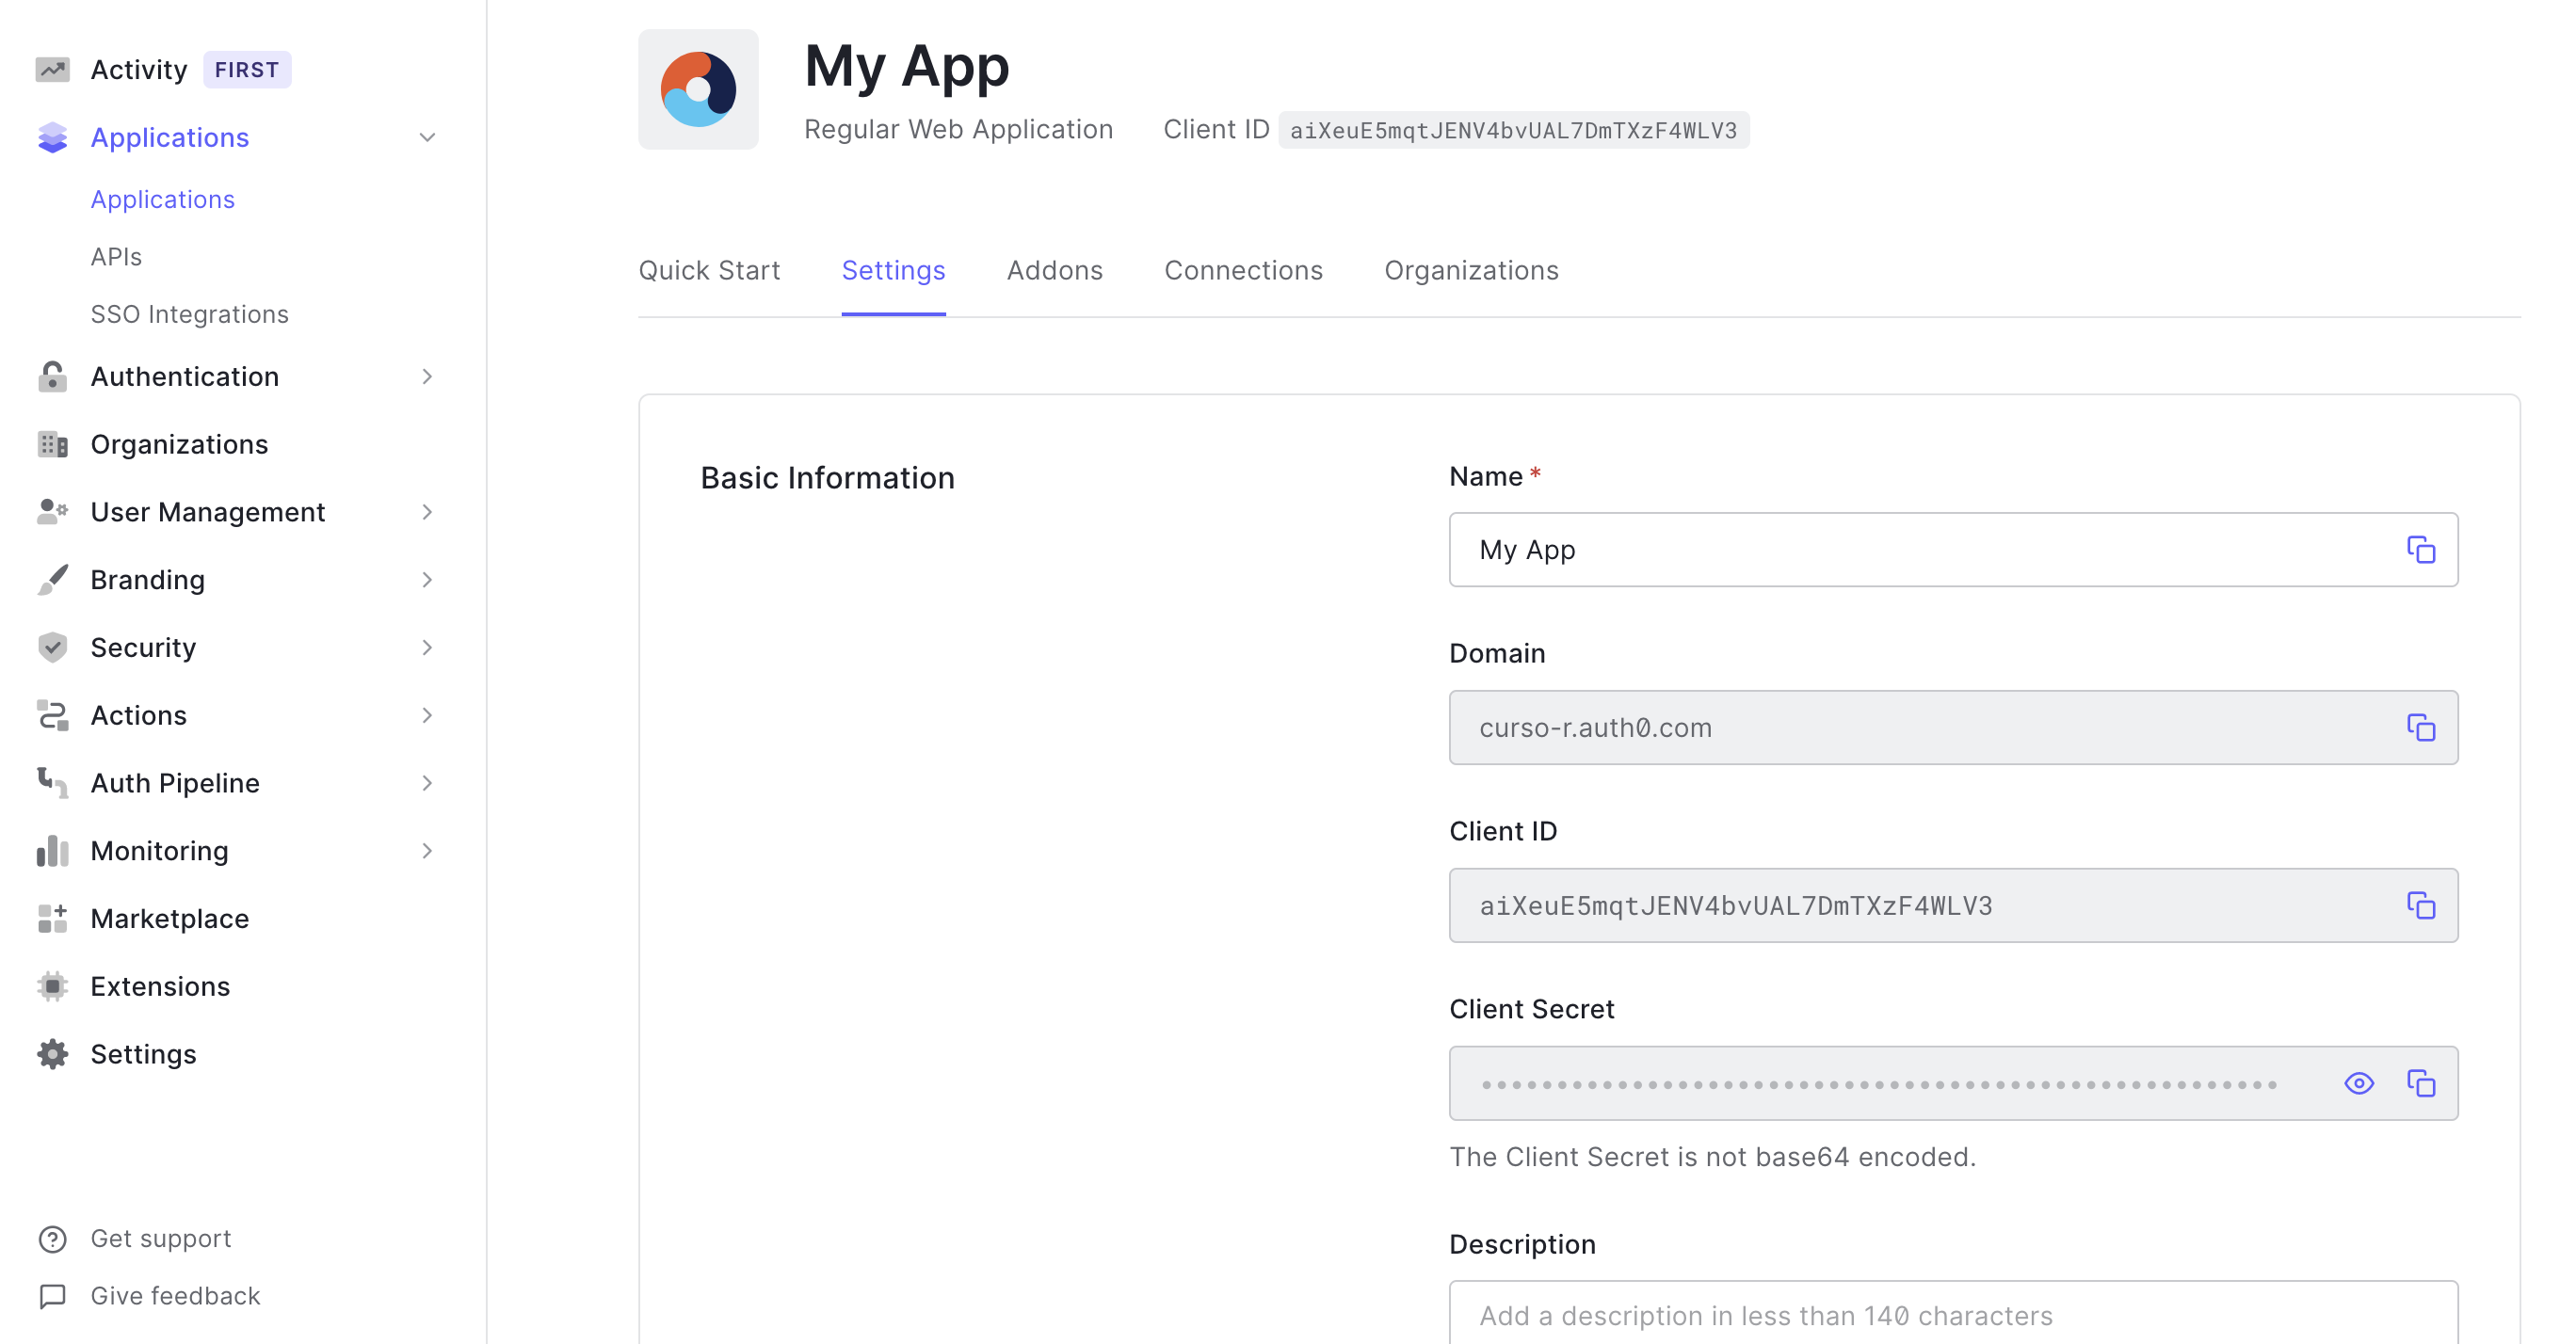Click the Get support link

pyautogui.click(x=160, y=1238)
